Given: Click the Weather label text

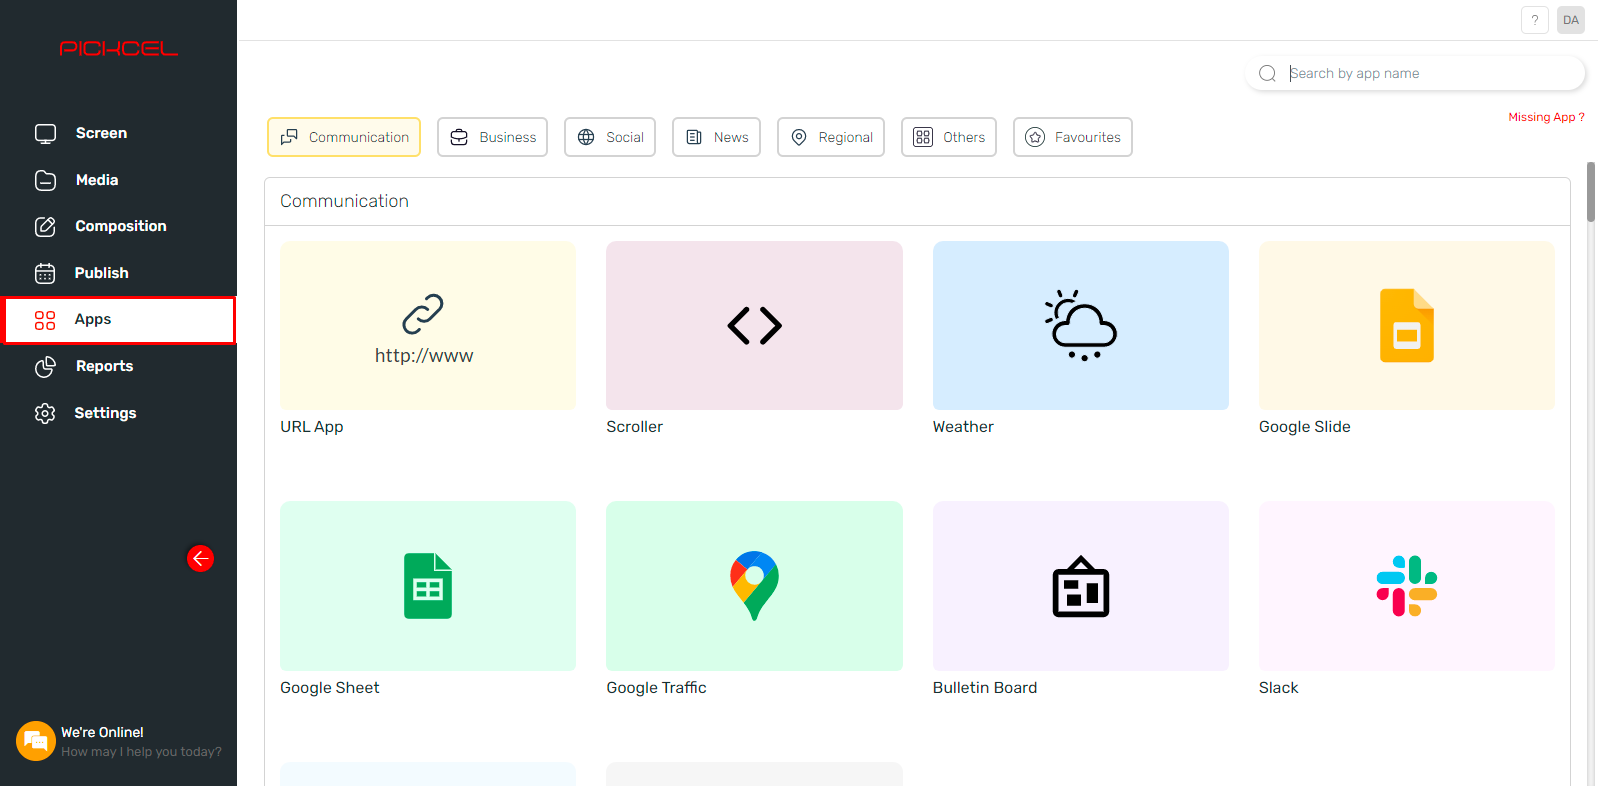Looking at the screenshot, I should pyautogui.click(x=963, y=427).
